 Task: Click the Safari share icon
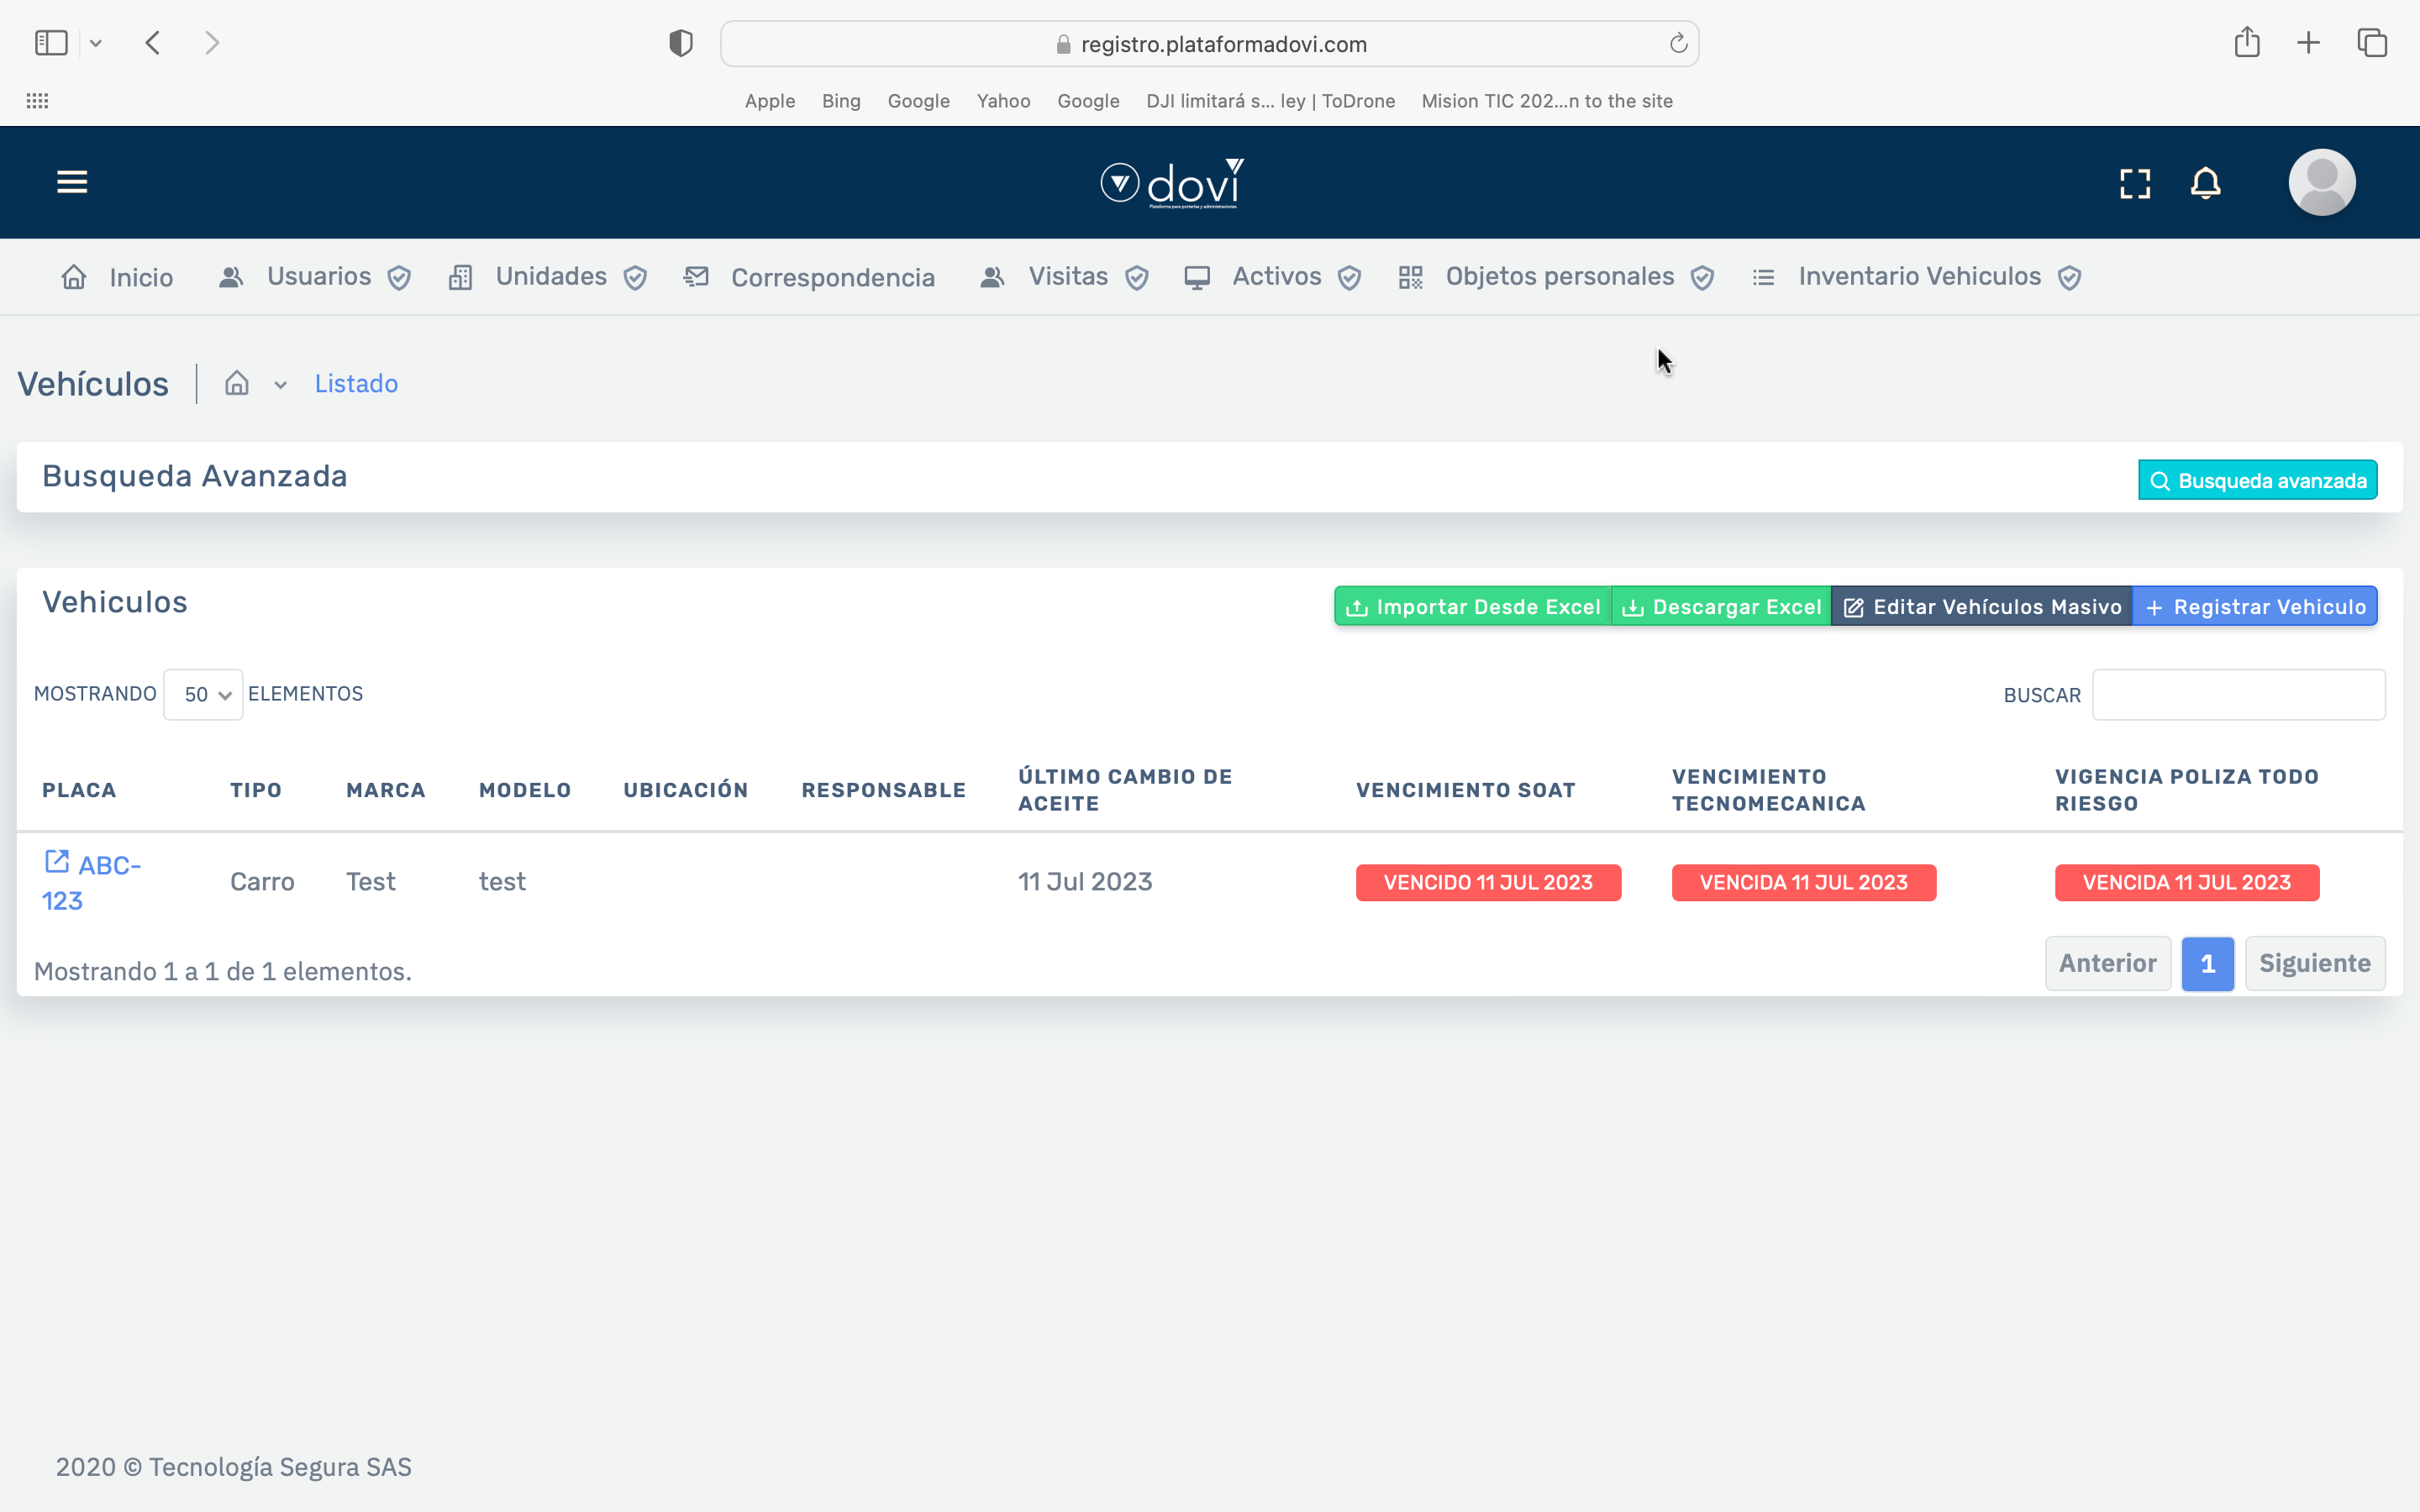pyautogui.click(x=2247, y=43)
